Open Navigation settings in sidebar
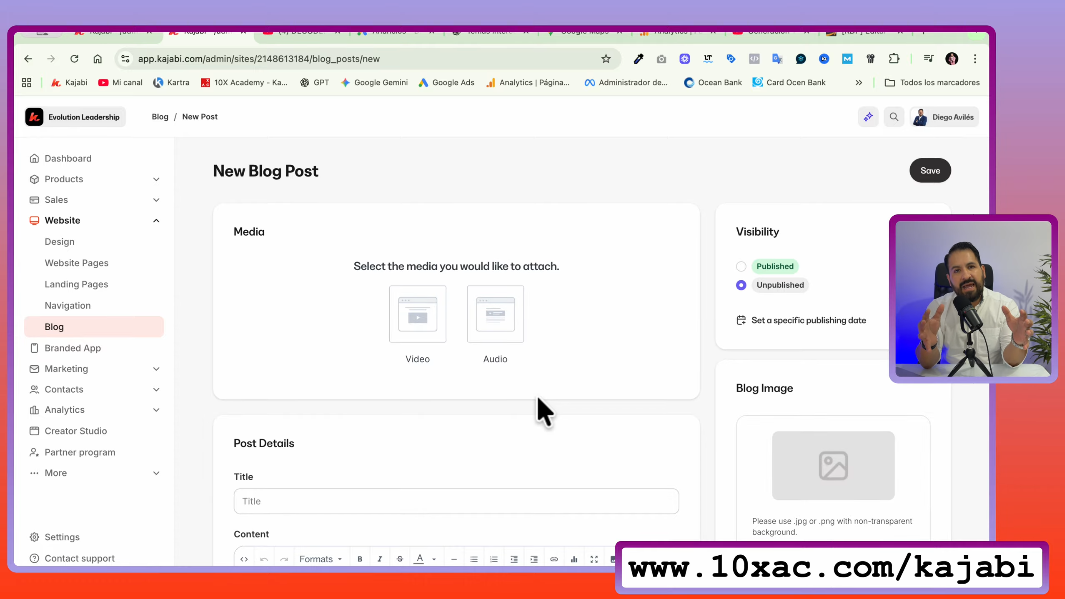 pos(67,306)
